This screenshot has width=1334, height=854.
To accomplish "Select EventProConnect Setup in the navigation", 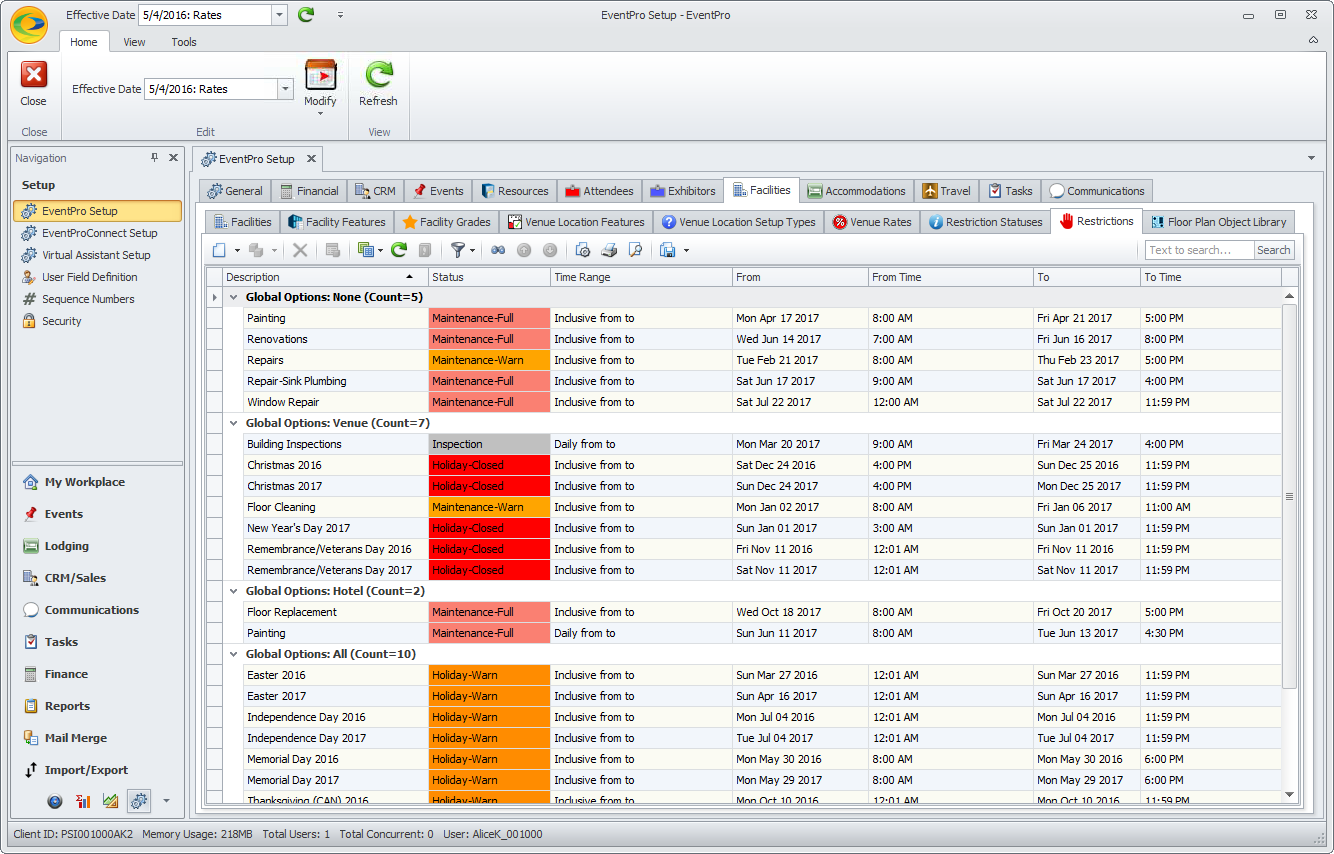I will pyautogui.click(x=99, y=233).
